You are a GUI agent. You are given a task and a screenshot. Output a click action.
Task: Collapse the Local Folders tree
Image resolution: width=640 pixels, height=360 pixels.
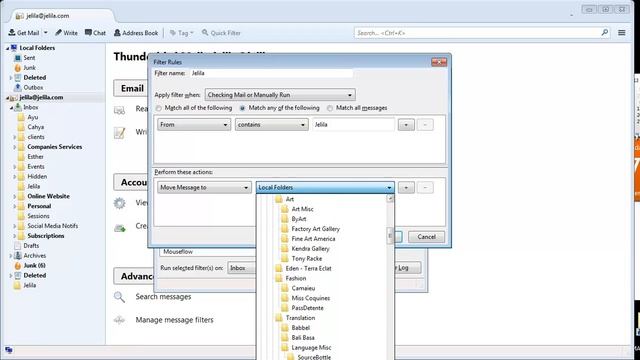click(7, 48)
